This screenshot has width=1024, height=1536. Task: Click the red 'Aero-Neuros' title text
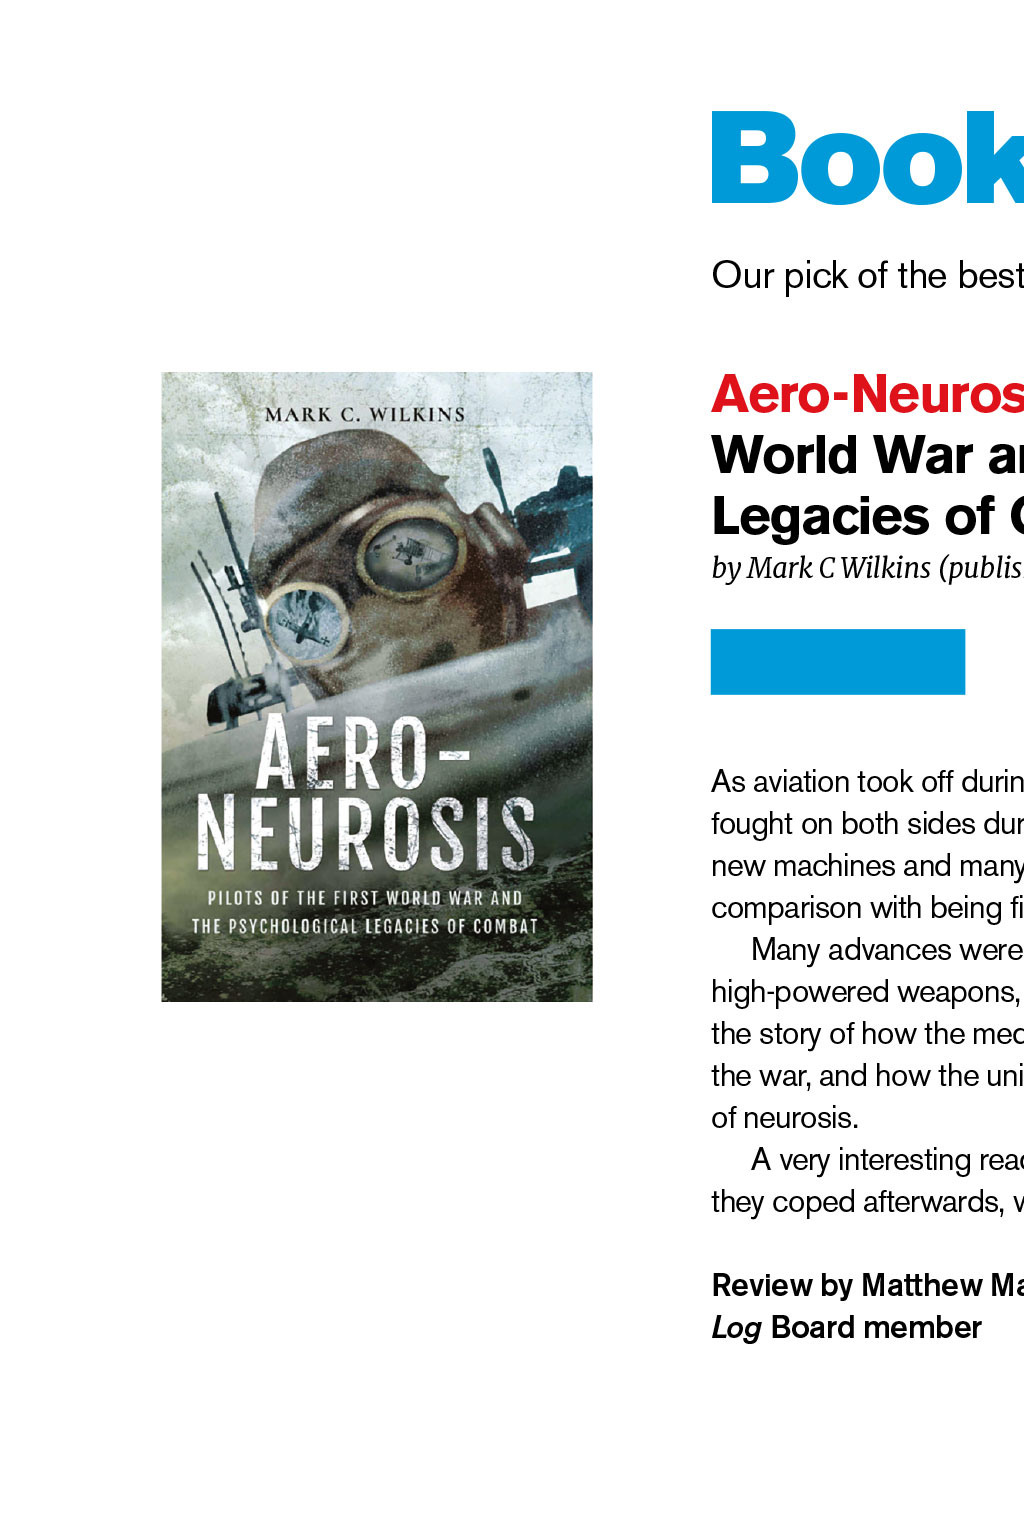click(867, 394)
